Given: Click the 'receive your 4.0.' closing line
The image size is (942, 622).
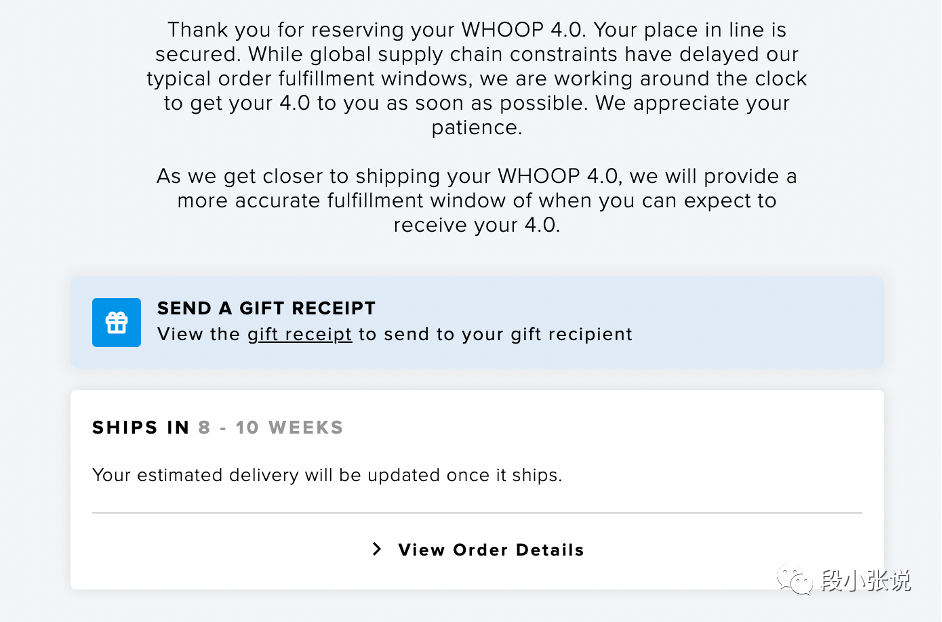Looking at the screenshot, I should pyautogui.click(x=477, y=225).
